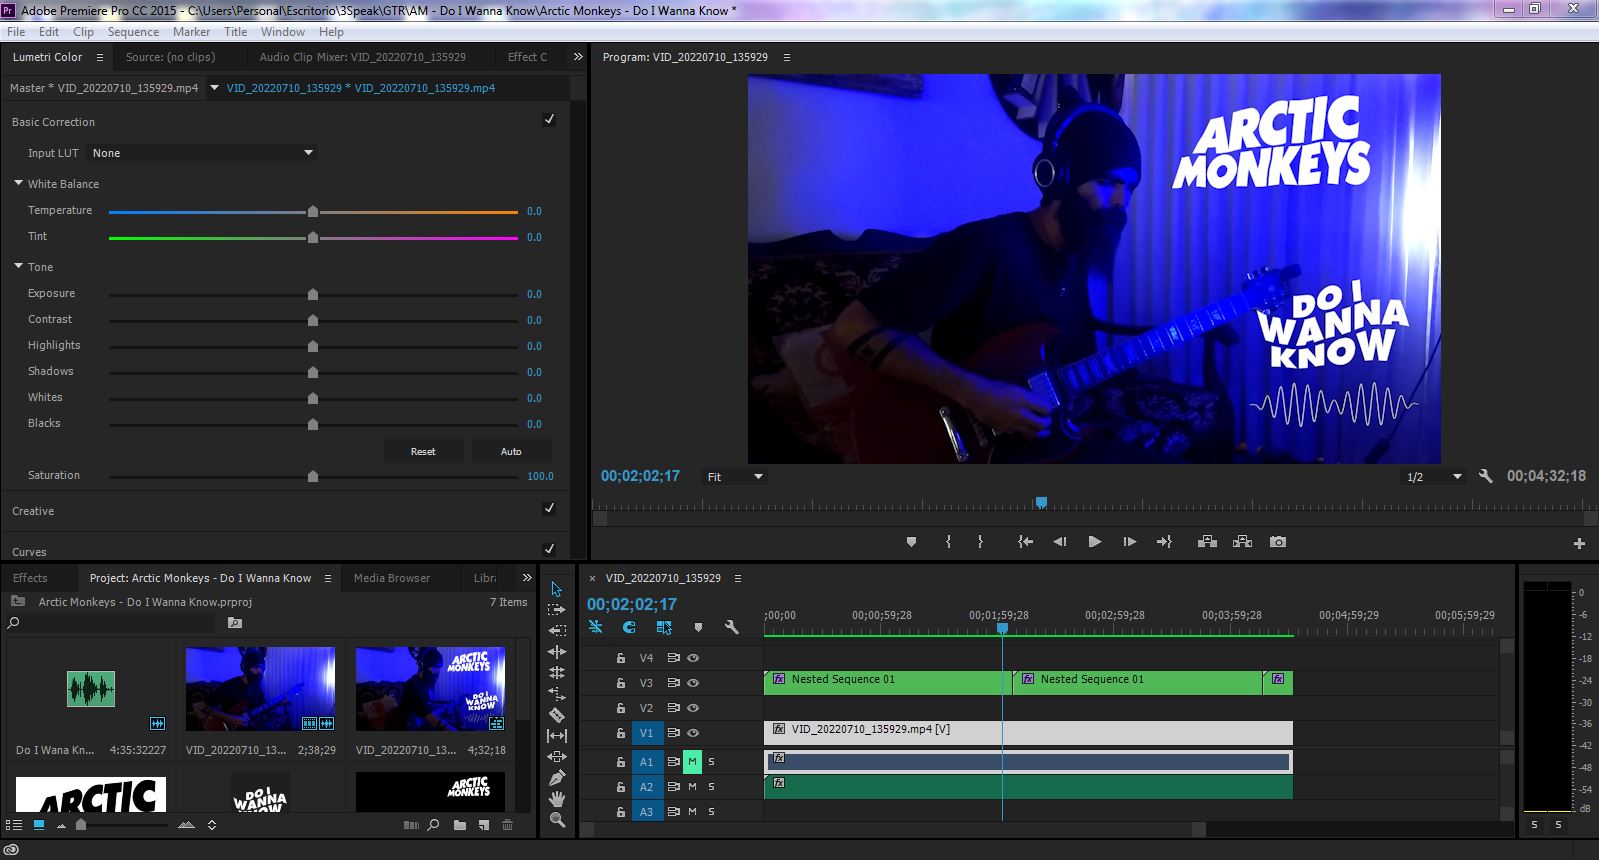Toggle the Curves section checkbox

549,549
